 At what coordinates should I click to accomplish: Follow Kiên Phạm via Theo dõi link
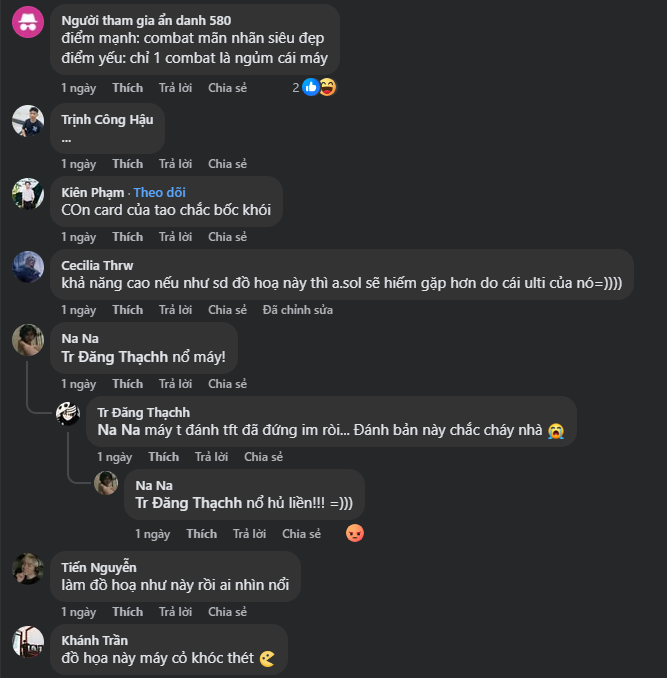(x=159, y=192)
